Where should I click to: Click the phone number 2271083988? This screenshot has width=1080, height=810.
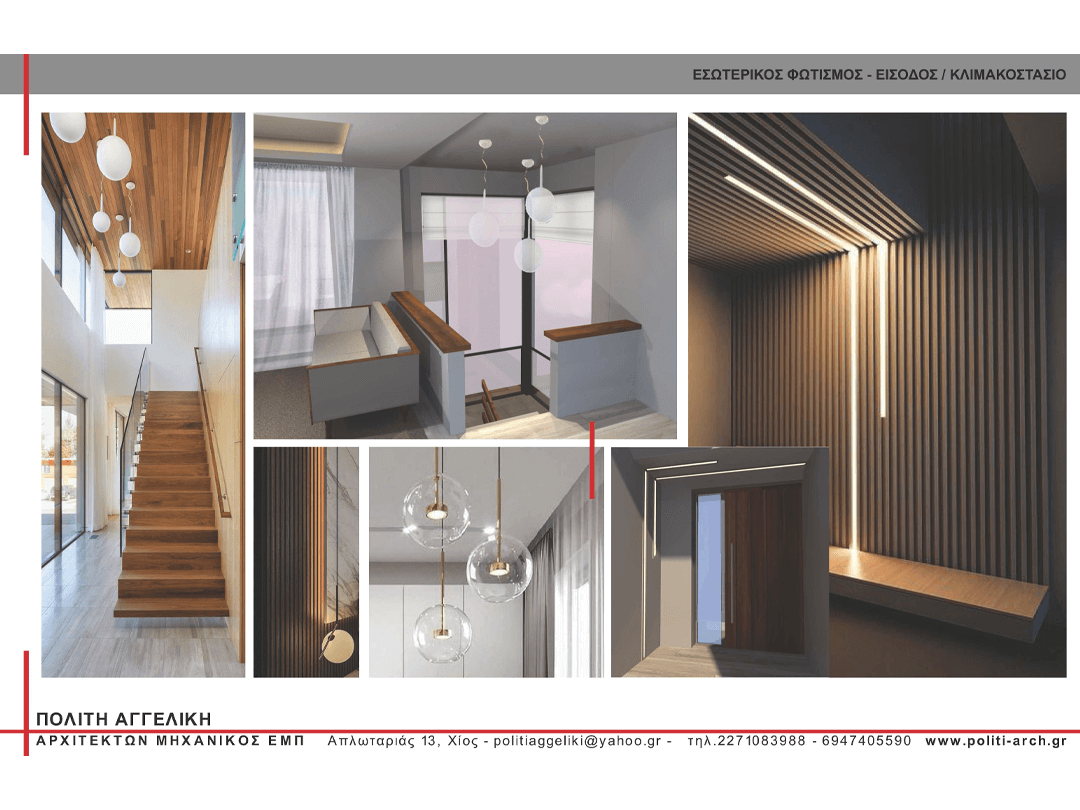click(x=761, y=741)
